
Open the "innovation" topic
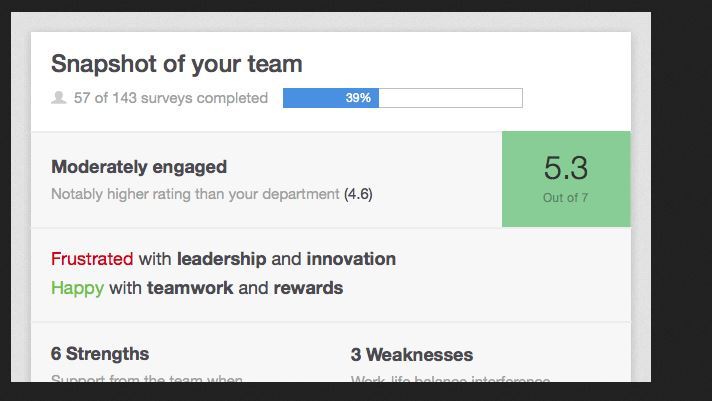(351, 259)
